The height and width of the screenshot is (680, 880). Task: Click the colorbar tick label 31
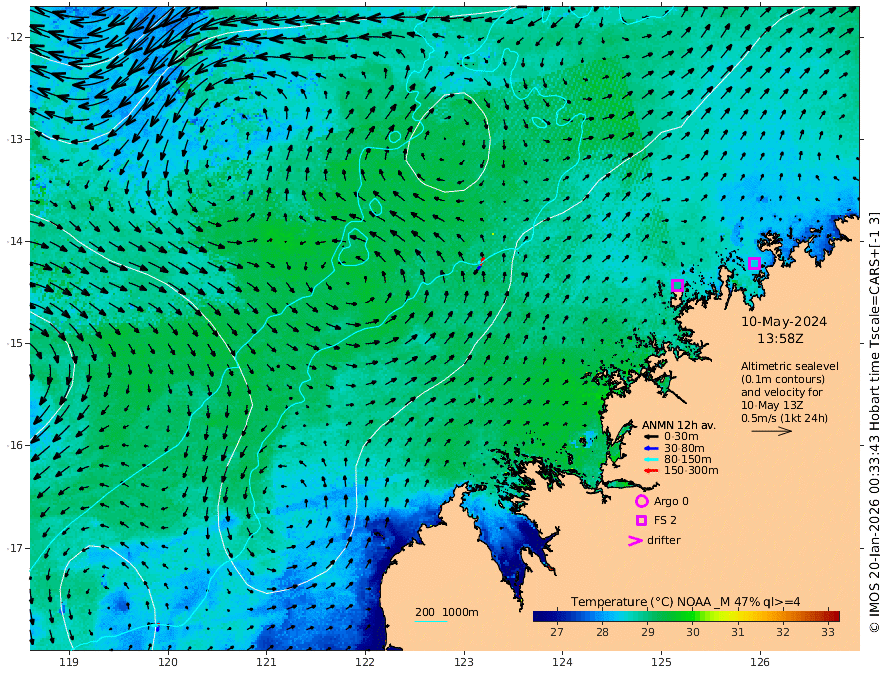click(x=737, y=632)
